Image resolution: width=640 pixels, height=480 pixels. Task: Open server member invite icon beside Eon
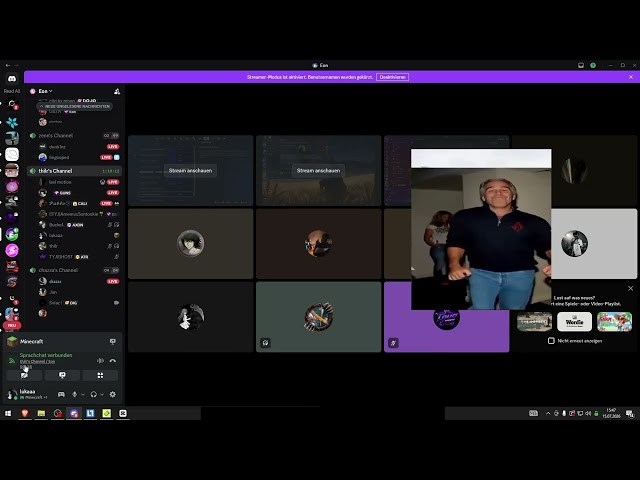click(x=117, y=91)
